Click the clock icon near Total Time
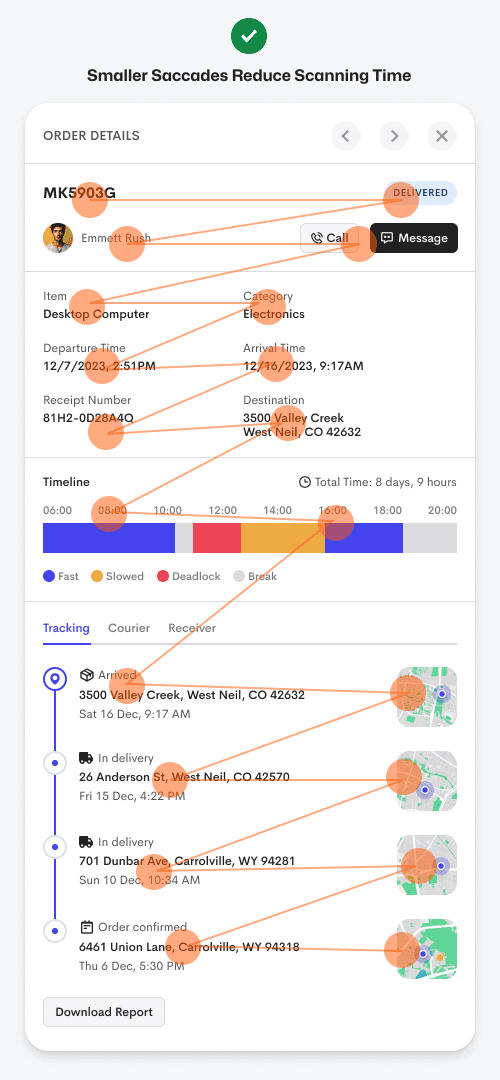Image resolution: width=500 pixels, height=1080 pixels. (304, 482)
